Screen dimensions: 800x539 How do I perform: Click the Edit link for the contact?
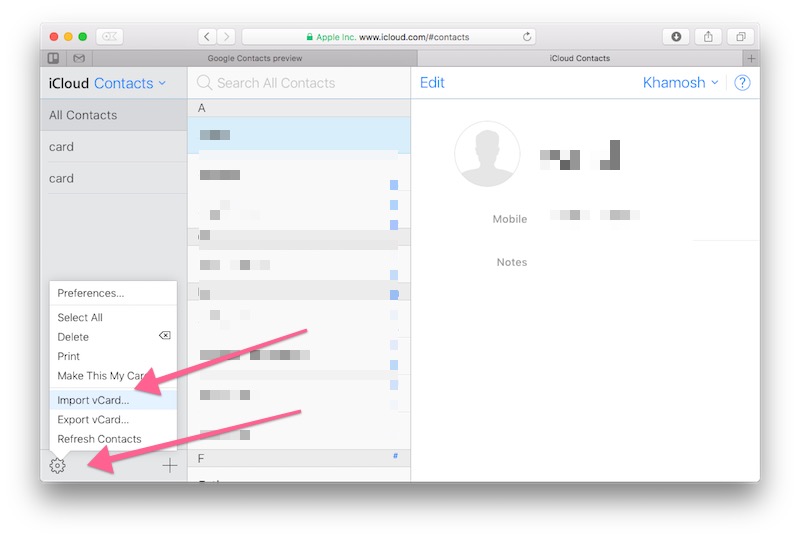tap(432, 83)
